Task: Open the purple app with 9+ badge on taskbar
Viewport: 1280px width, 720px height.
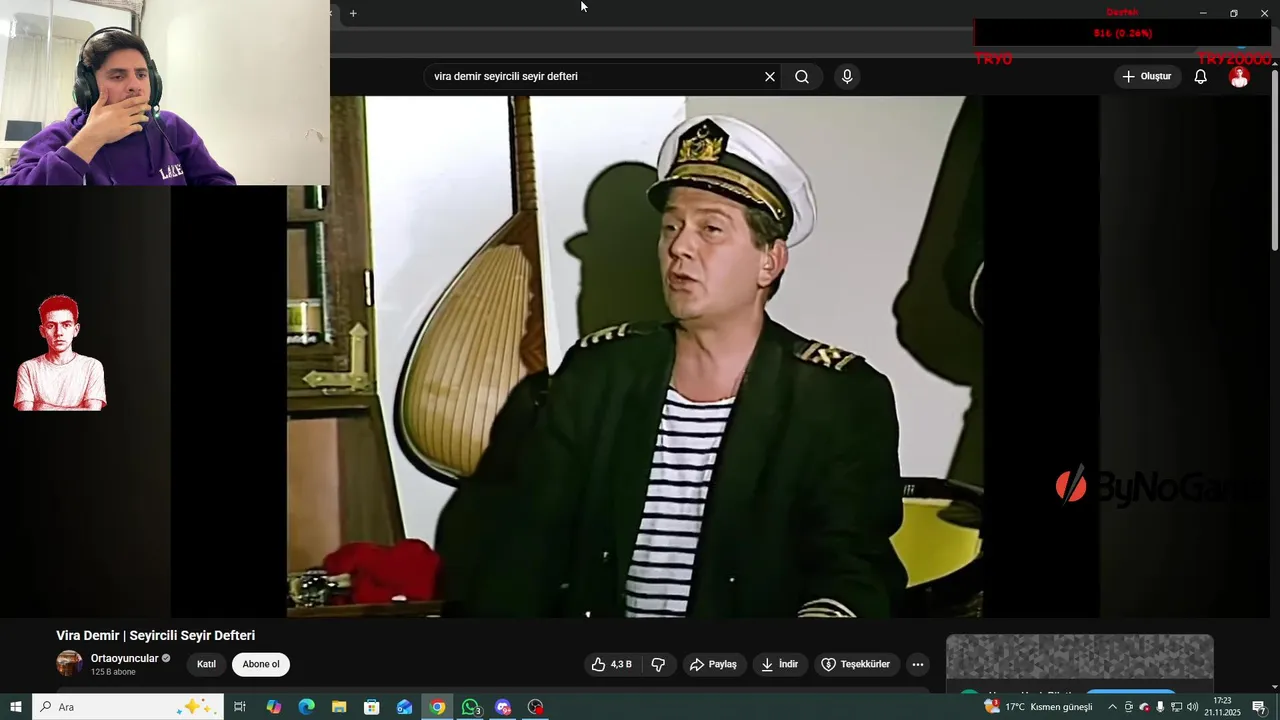Action: (x=503, y=707)
